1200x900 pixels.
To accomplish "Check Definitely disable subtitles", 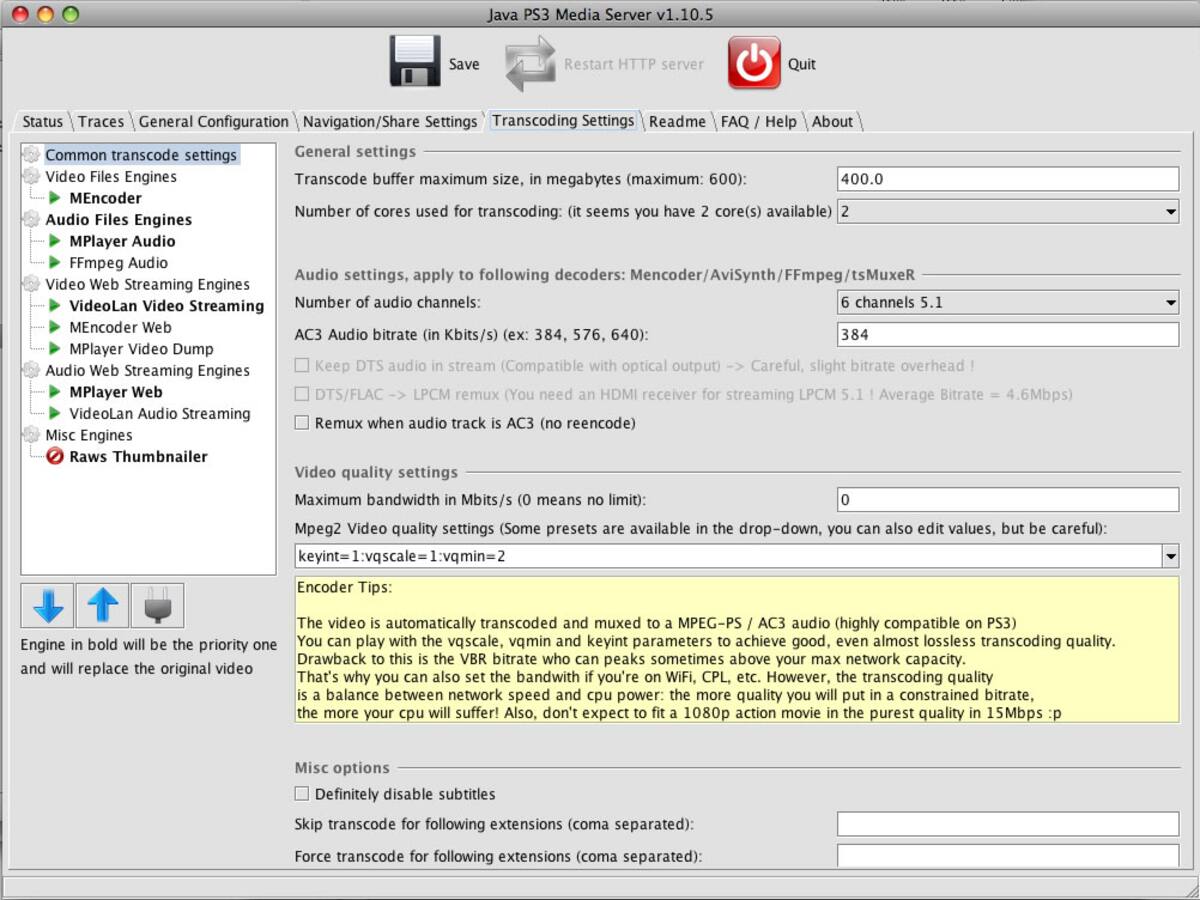I will coord(302,794).
